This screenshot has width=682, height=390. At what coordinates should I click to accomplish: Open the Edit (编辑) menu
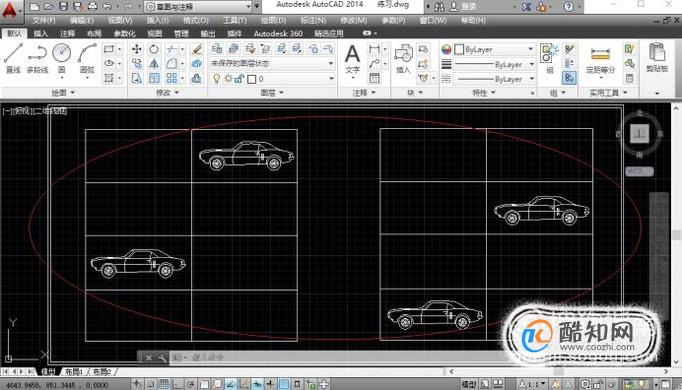(x=82, y=20)
